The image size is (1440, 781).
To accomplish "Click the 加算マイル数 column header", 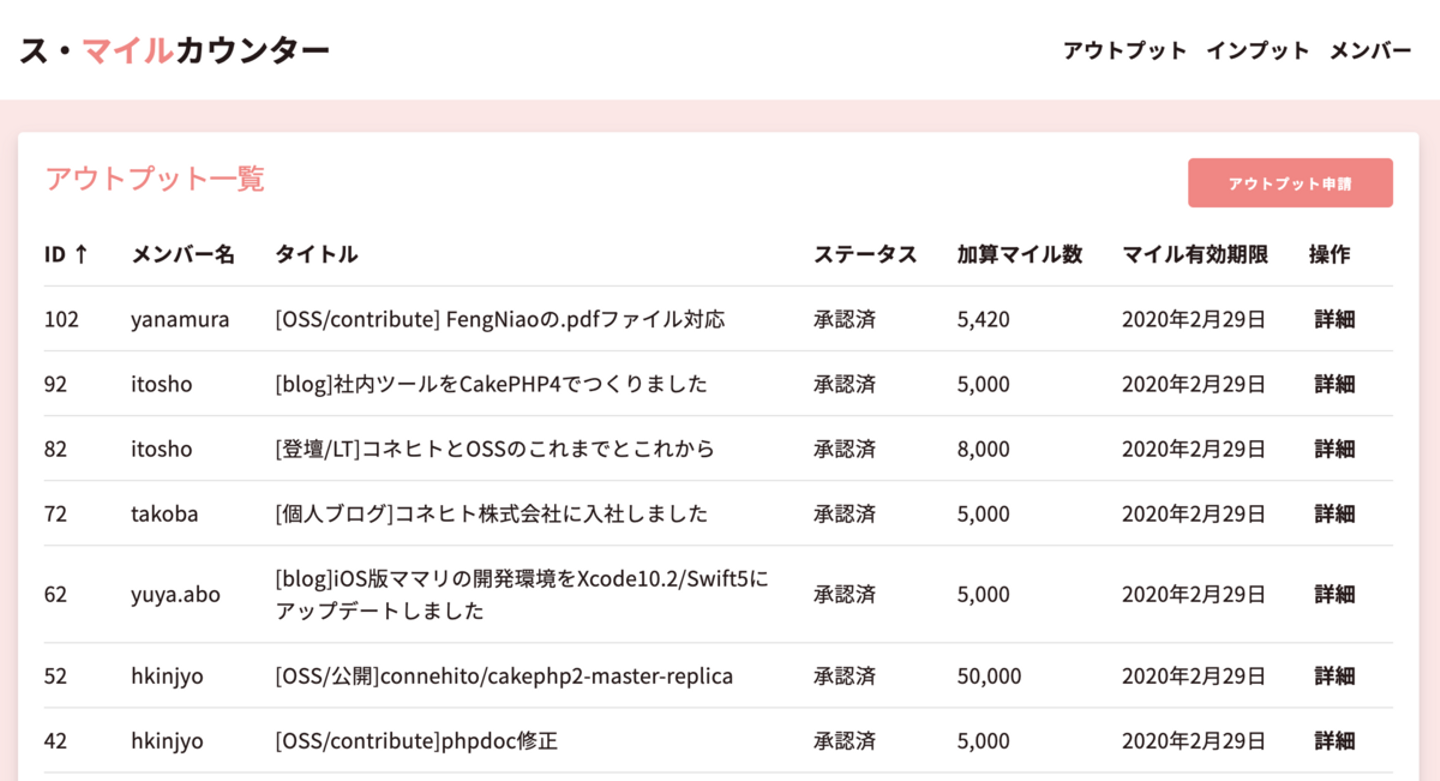I will (x=1019, y=255).
